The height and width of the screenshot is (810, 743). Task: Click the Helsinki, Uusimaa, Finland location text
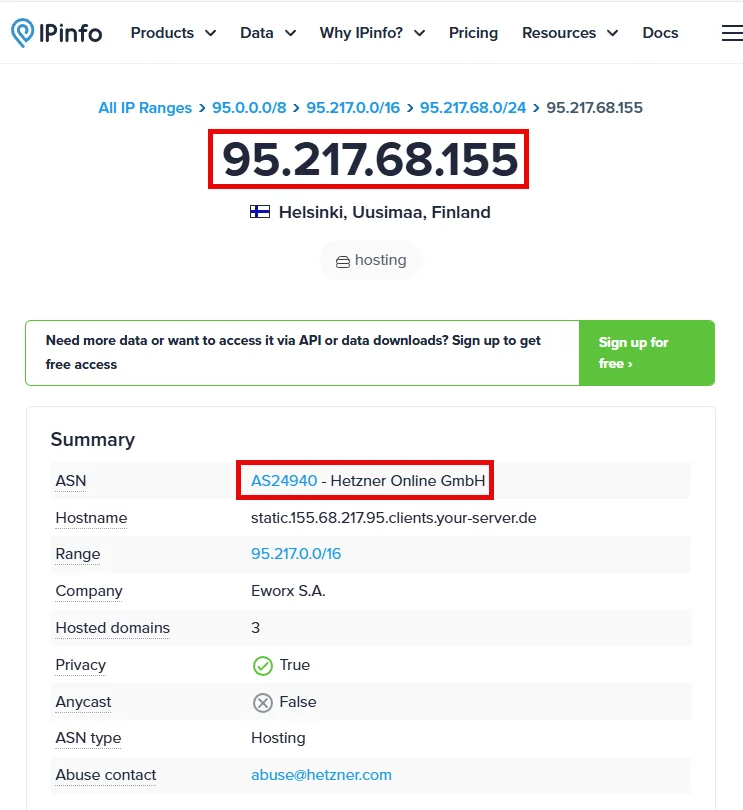[384, 212]
